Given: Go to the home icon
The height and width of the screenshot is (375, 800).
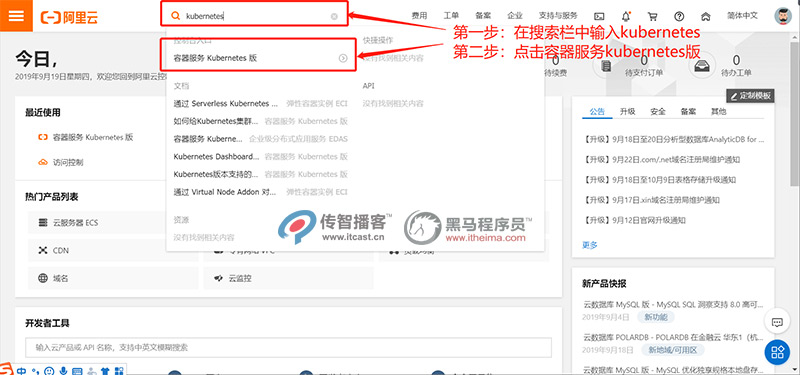Looking at the screenshot, I should coord(706,16).
